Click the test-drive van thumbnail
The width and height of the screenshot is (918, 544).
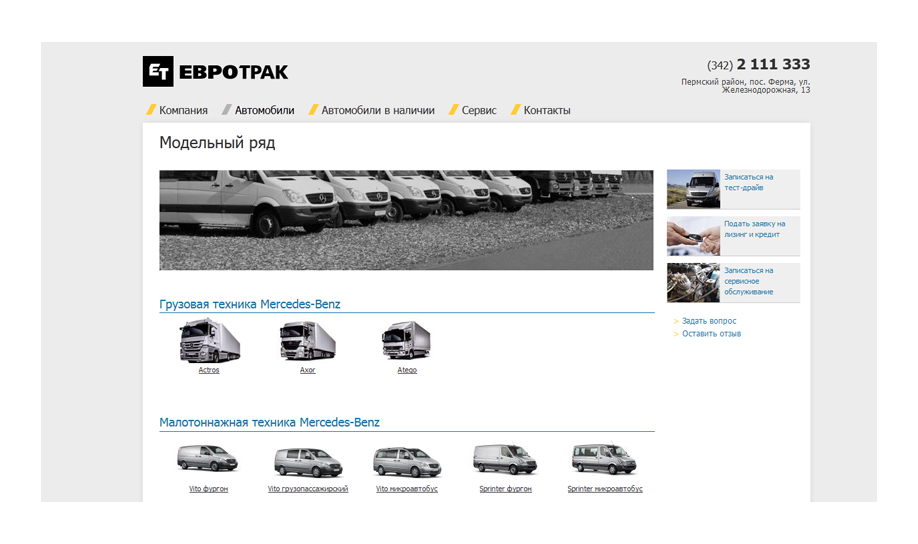pyautogui.click(x=693, y=189)
